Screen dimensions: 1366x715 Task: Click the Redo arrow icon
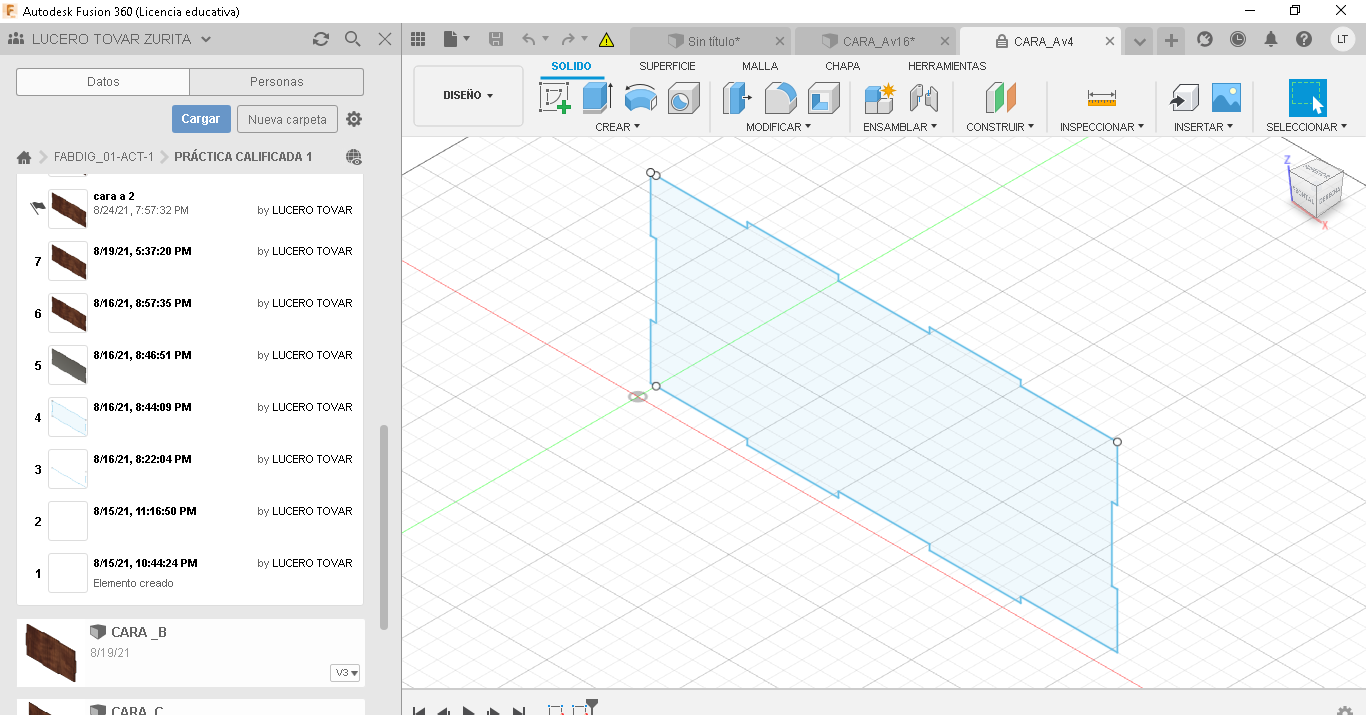coord(568,39)
